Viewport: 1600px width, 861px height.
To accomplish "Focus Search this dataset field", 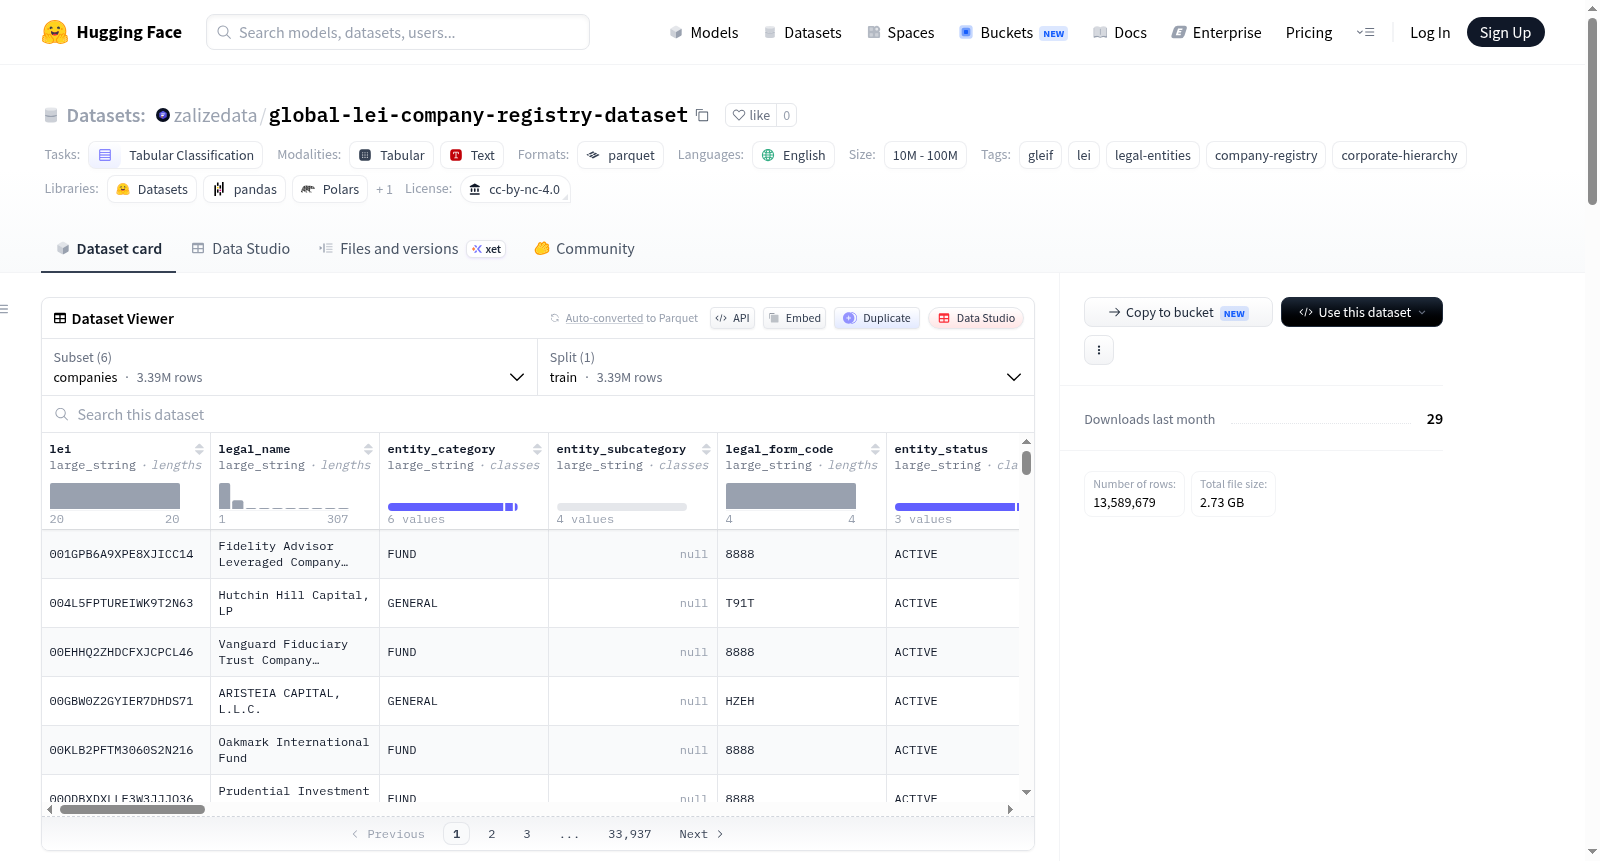I will pyautogui.click(x=538, y=414).
